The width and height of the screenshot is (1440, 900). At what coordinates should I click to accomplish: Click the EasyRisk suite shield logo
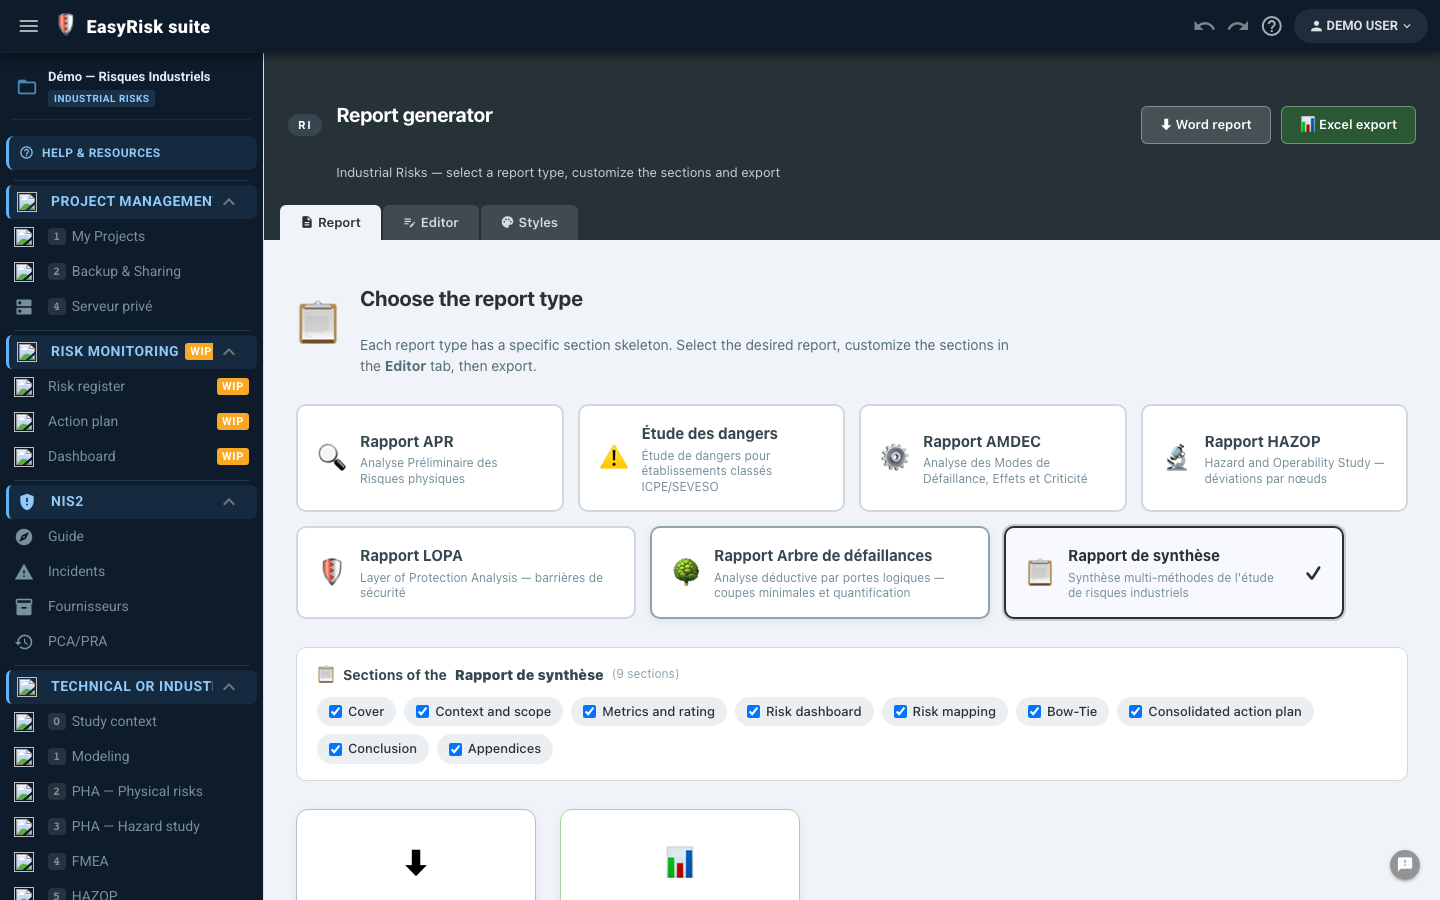click(66, 25)
